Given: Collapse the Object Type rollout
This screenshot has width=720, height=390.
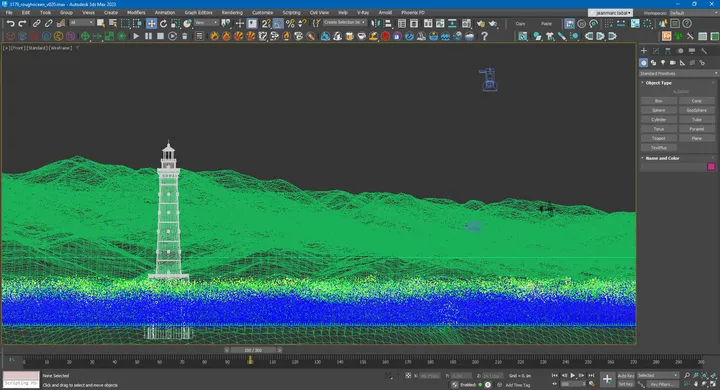Looking at the screenshot, I should (658, 83).
